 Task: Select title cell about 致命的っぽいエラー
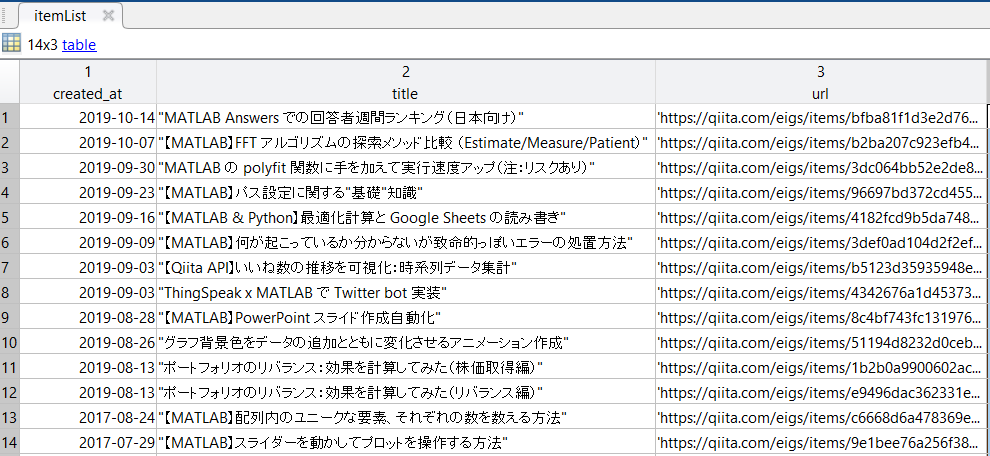point(405,242)
